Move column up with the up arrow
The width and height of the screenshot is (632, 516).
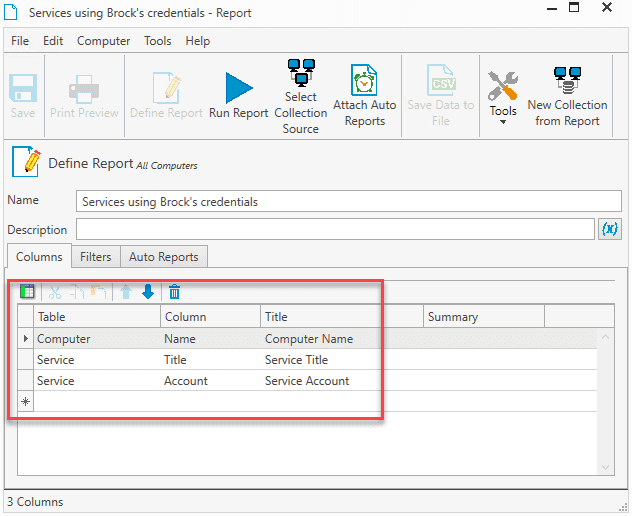click(126, 292)
